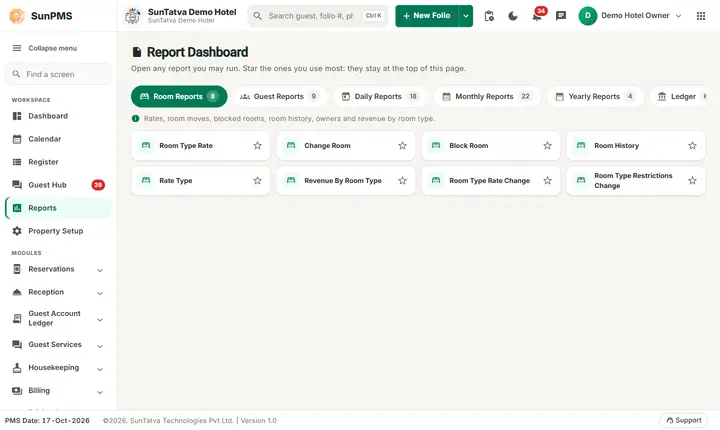Star the Room Type Rate Change report

[547, 181]
